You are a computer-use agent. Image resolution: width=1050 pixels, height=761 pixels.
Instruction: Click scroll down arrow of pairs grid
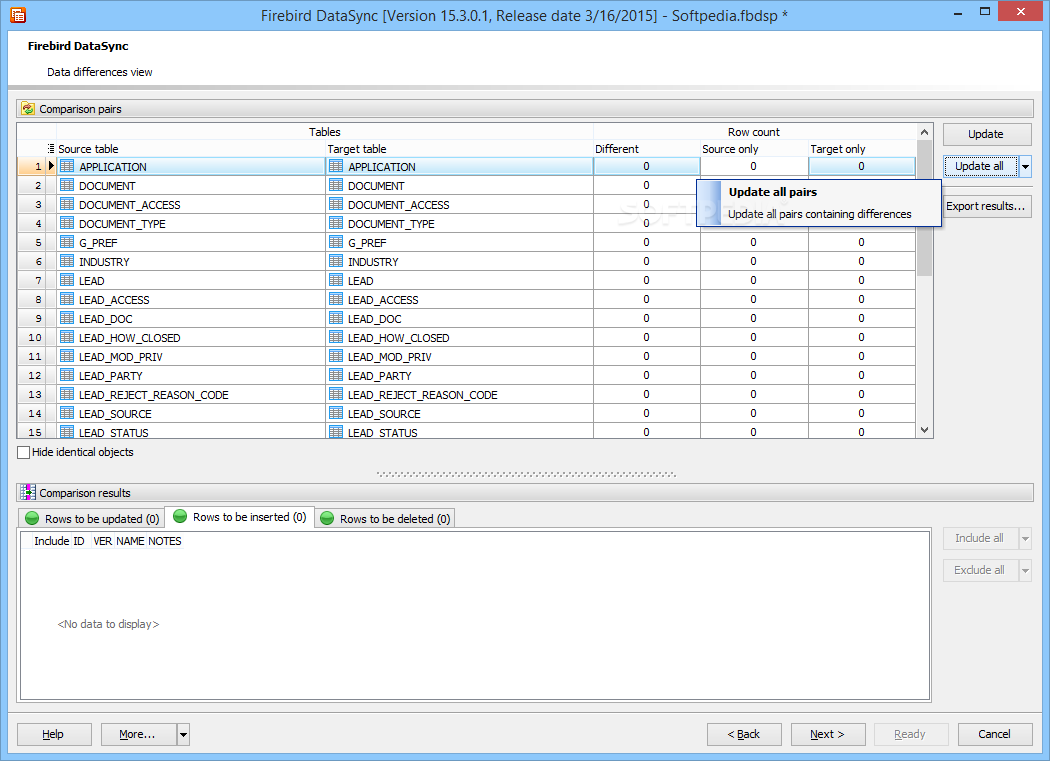(x=925, y=430)
